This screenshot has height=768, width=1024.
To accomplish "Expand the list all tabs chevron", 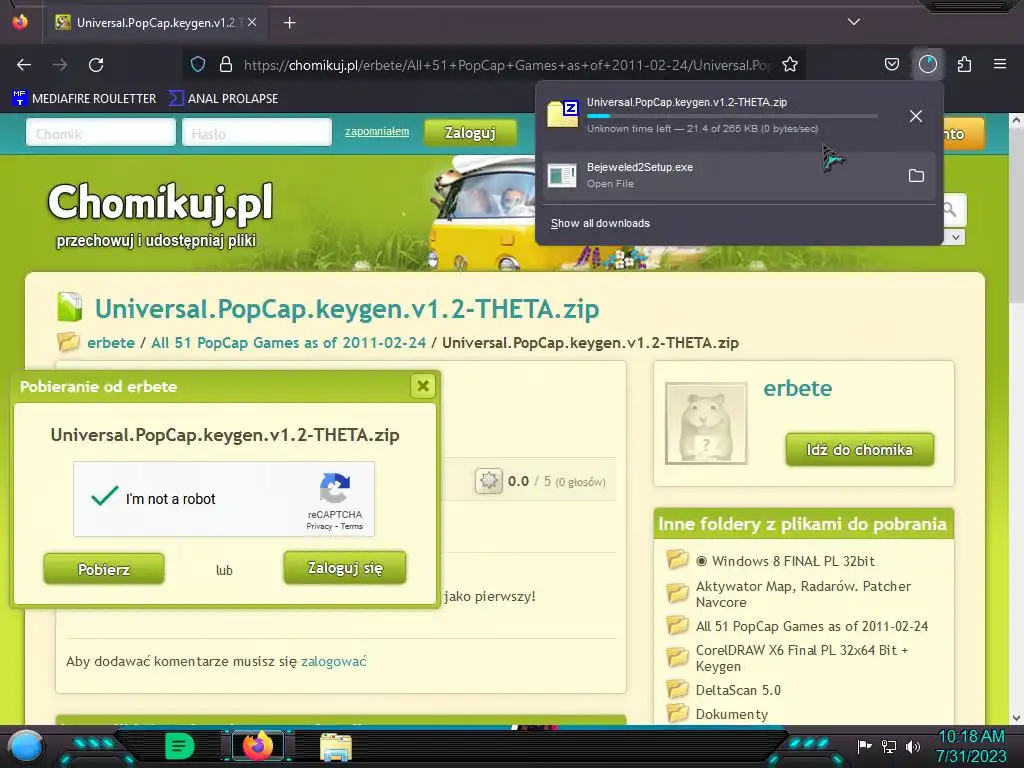I will [x=854, y=22].
